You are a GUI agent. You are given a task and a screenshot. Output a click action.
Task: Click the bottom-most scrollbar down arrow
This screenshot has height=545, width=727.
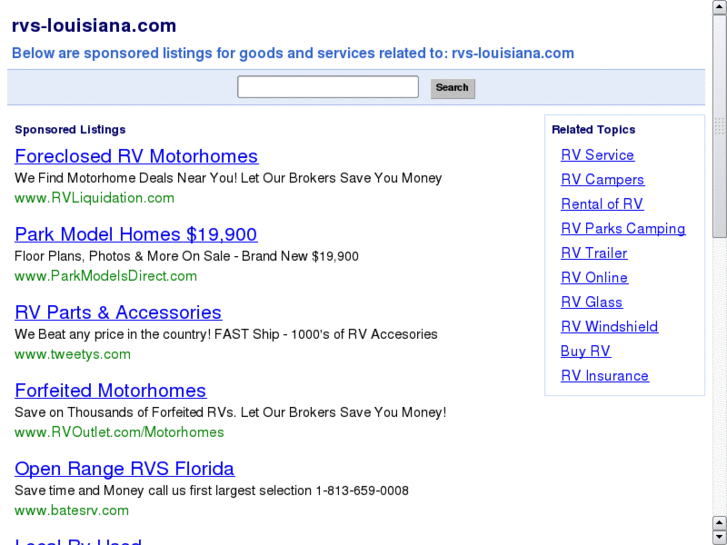[719, 537]
